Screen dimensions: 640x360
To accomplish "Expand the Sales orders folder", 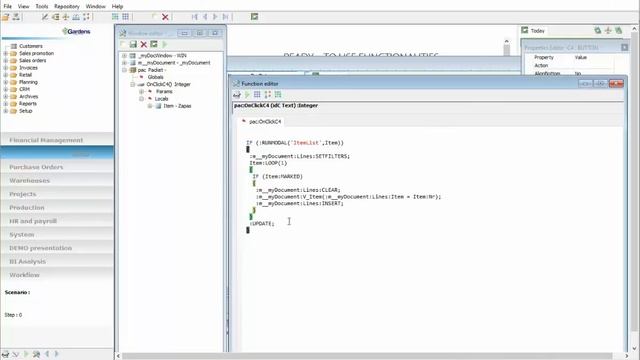I will coord(6,60).
